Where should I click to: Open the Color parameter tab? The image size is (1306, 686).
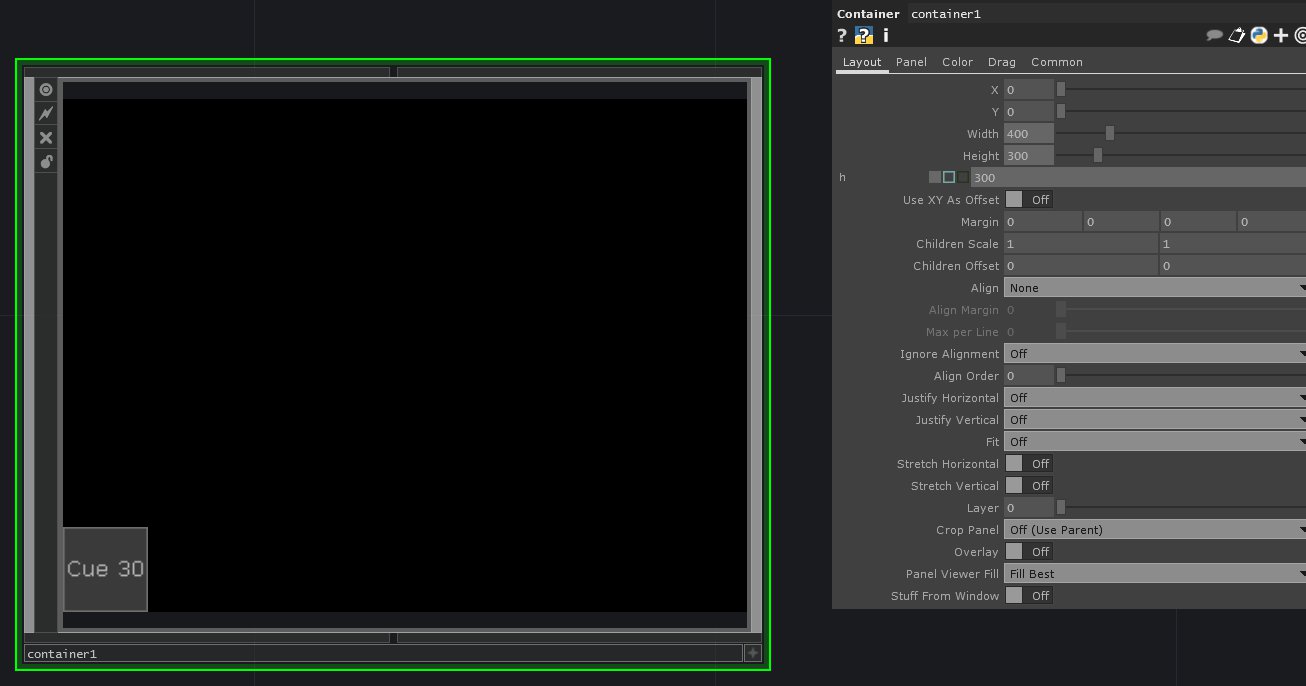[957, 62]
